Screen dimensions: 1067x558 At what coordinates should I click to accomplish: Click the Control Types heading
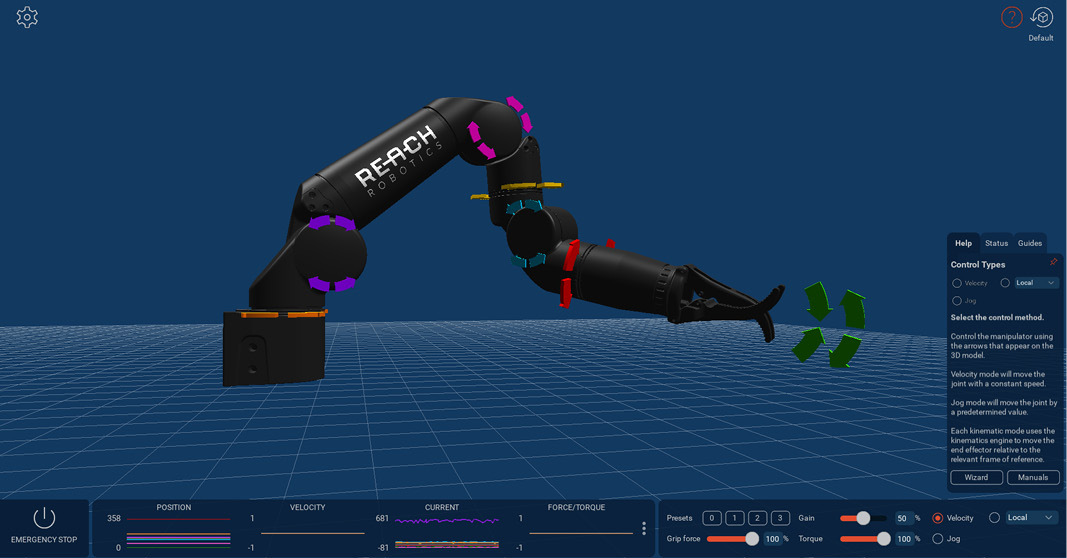(x=978, y=264)
